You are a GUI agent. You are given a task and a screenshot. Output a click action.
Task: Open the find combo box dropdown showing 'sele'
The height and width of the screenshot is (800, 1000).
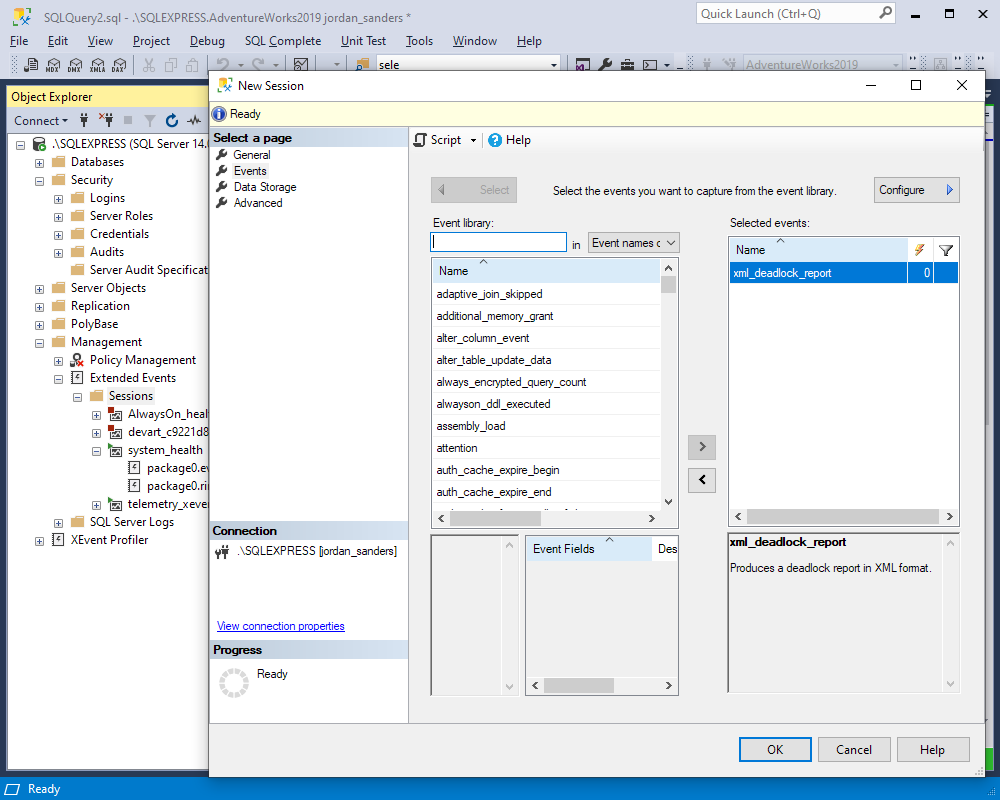[x=554, y=64]
